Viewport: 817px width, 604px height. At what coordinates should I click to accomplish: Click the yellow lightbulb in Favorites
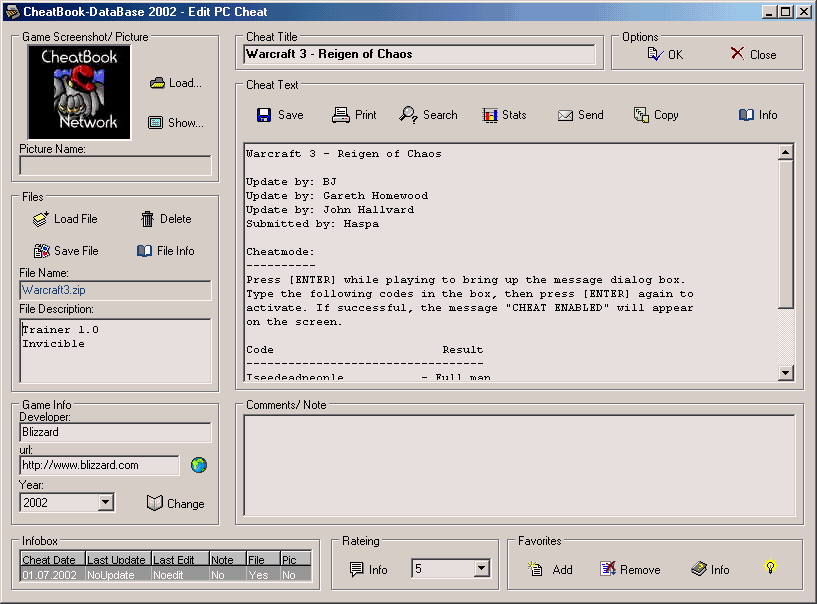tap(770, 568)
